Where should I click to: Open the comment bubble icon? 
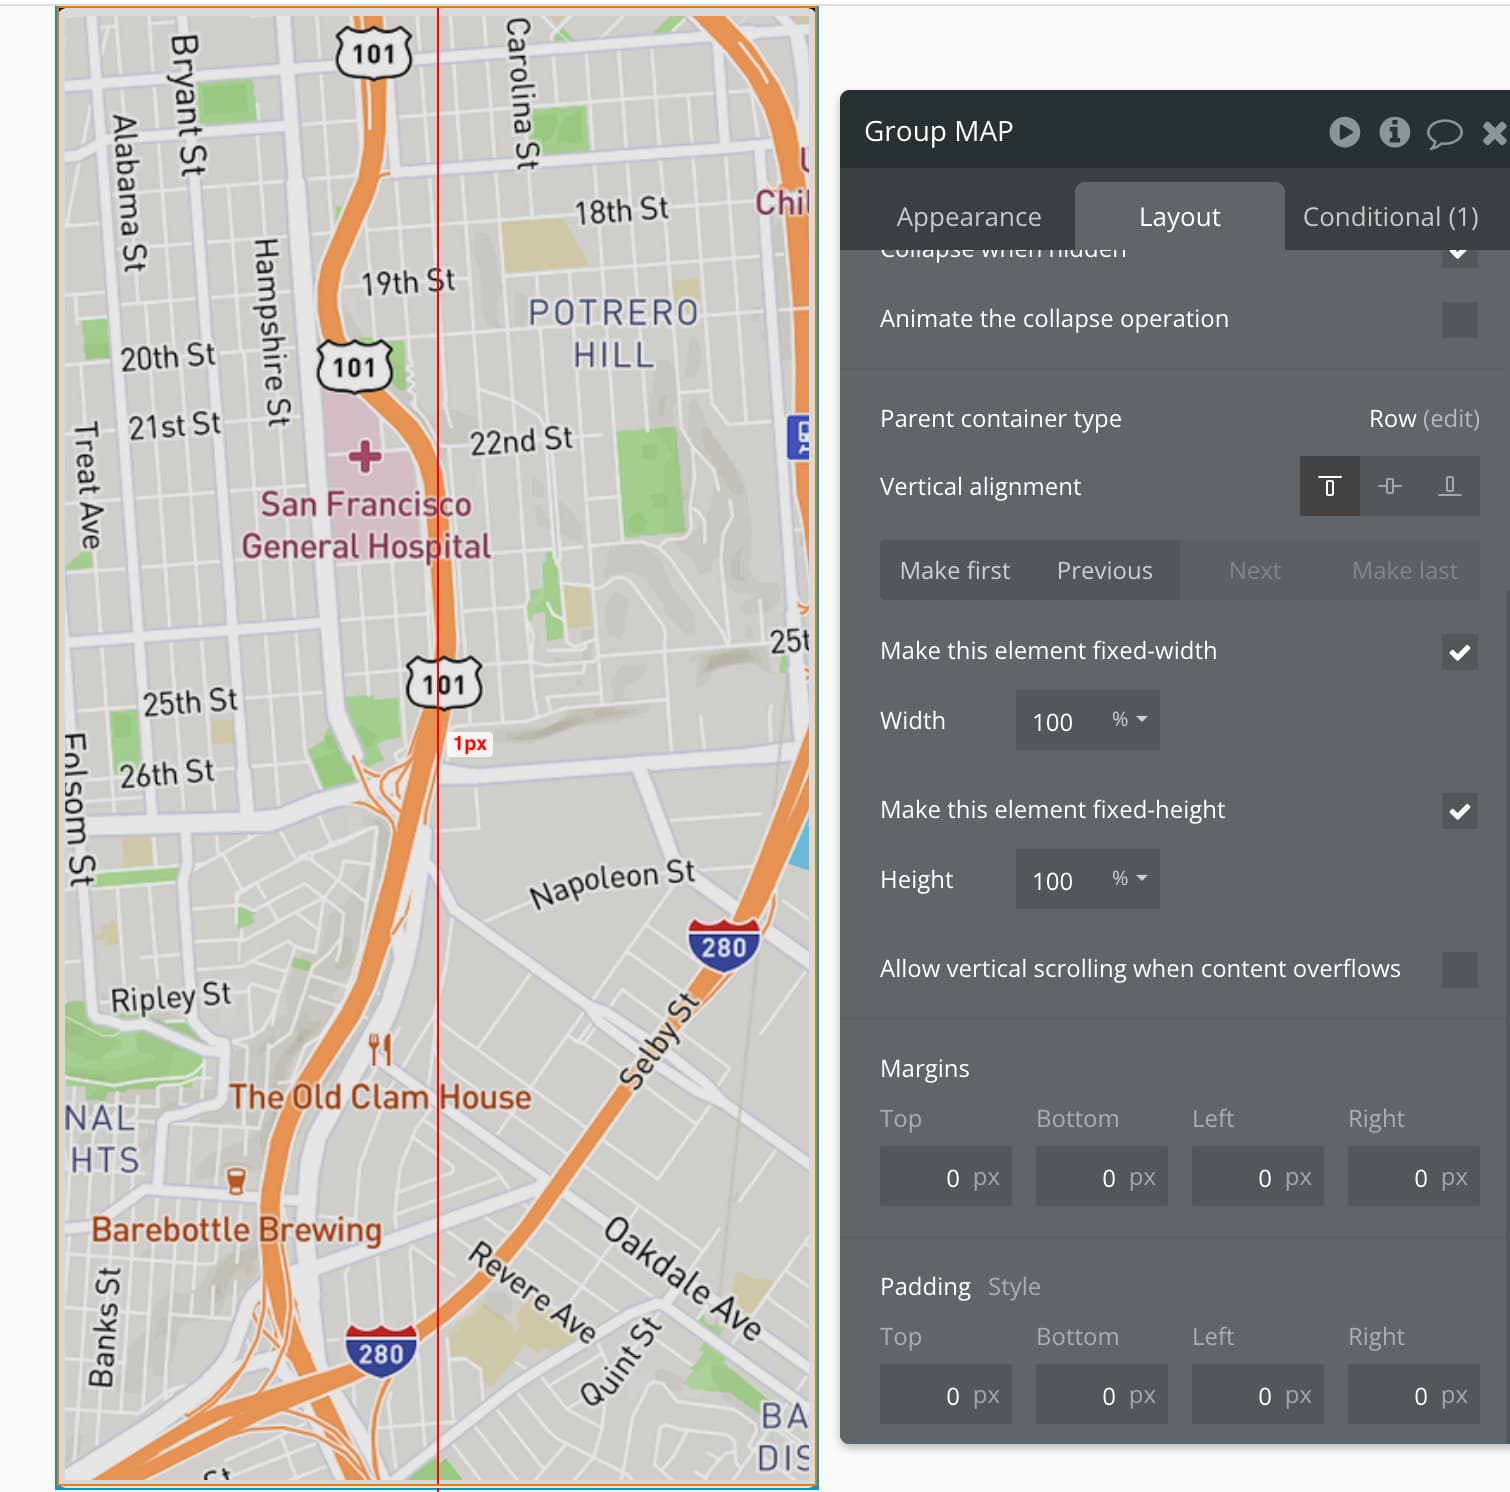tap(1444, 133)
